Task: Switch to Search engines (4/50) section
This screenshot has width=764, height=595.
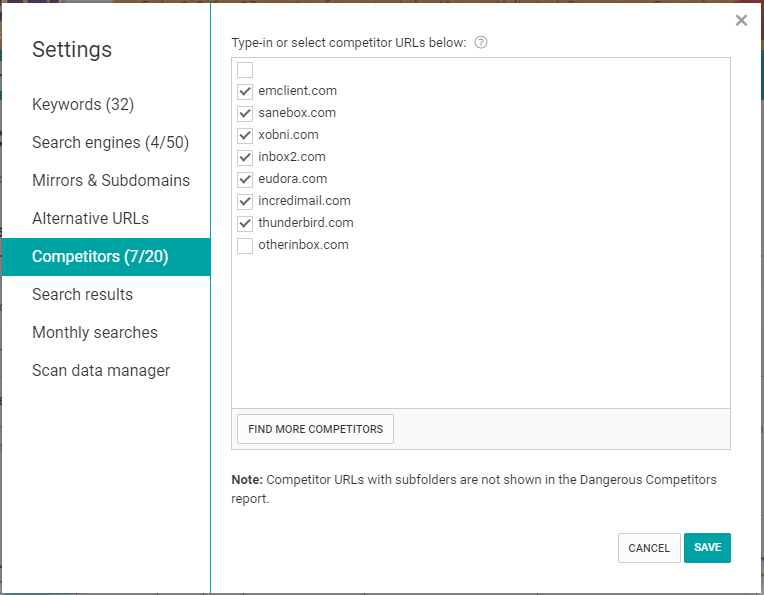Action: coord(110,143)
